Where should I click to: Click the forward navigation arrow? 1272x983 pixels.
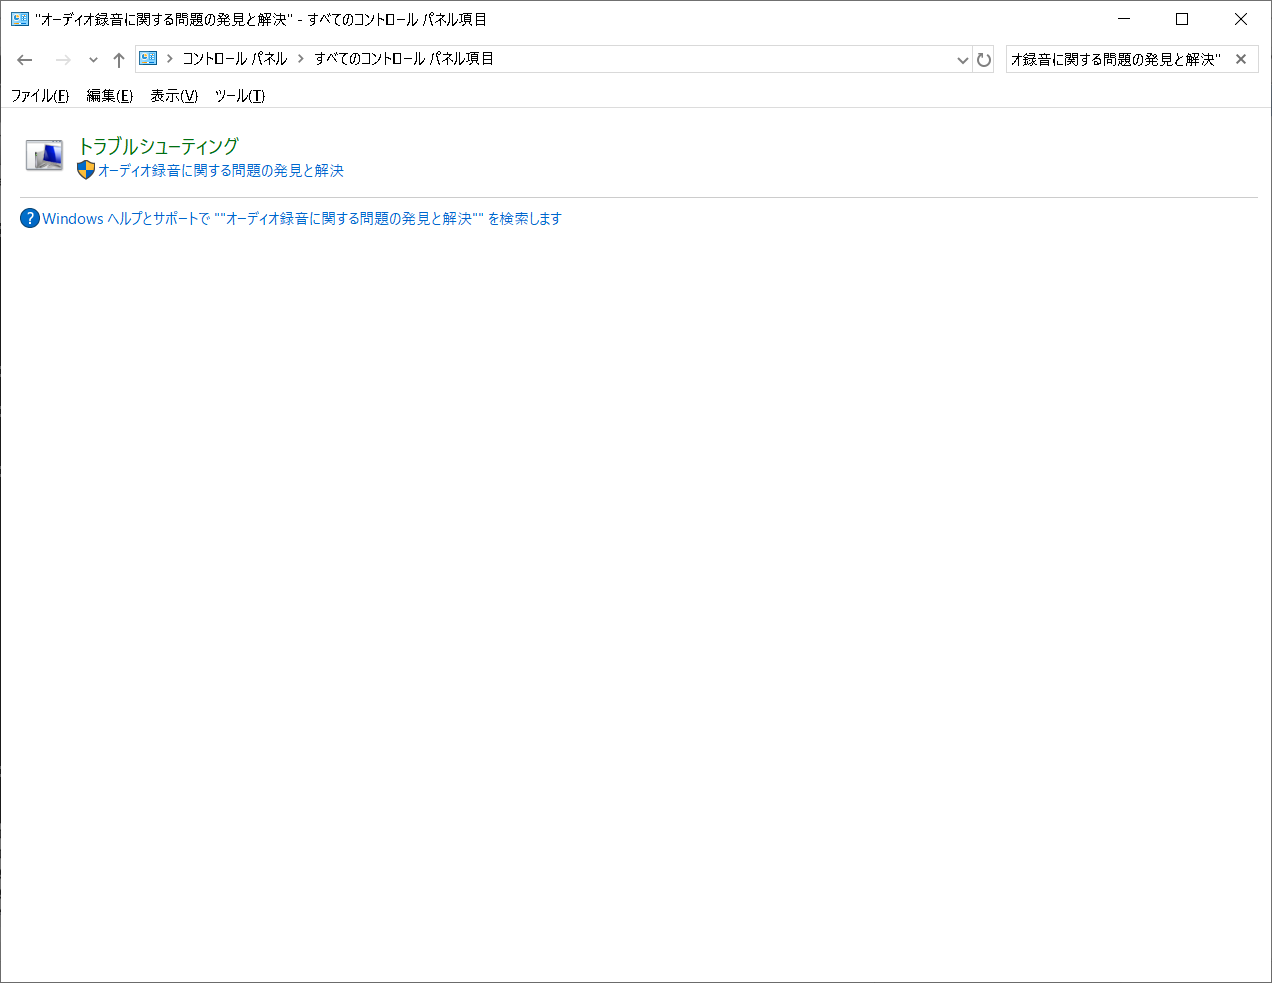coord(60,59)
